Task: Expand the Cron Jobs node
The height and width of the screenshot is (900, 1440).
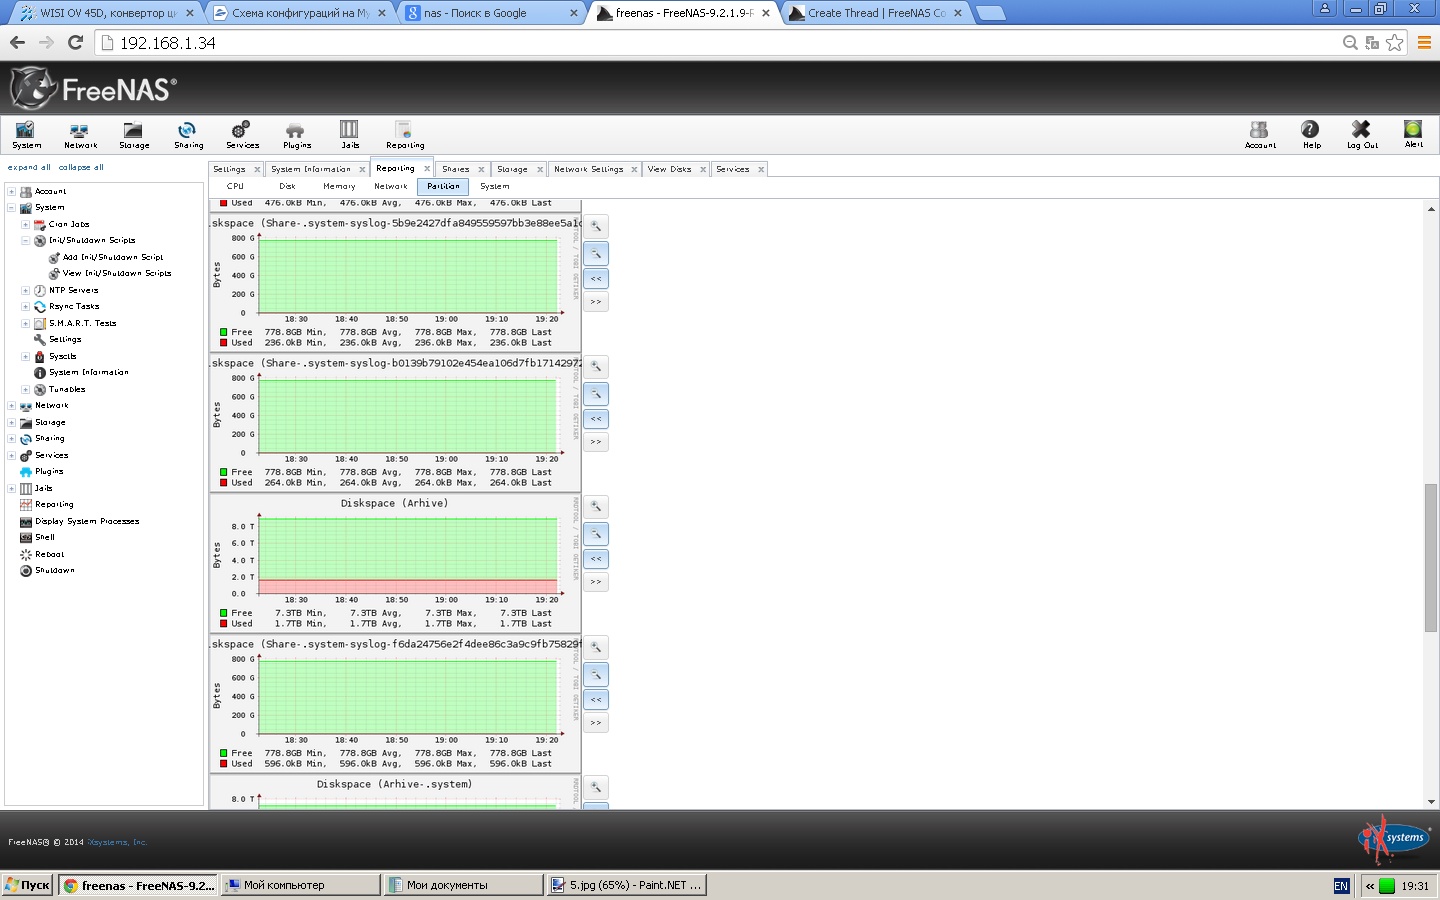Action: (x=25, y=224)
